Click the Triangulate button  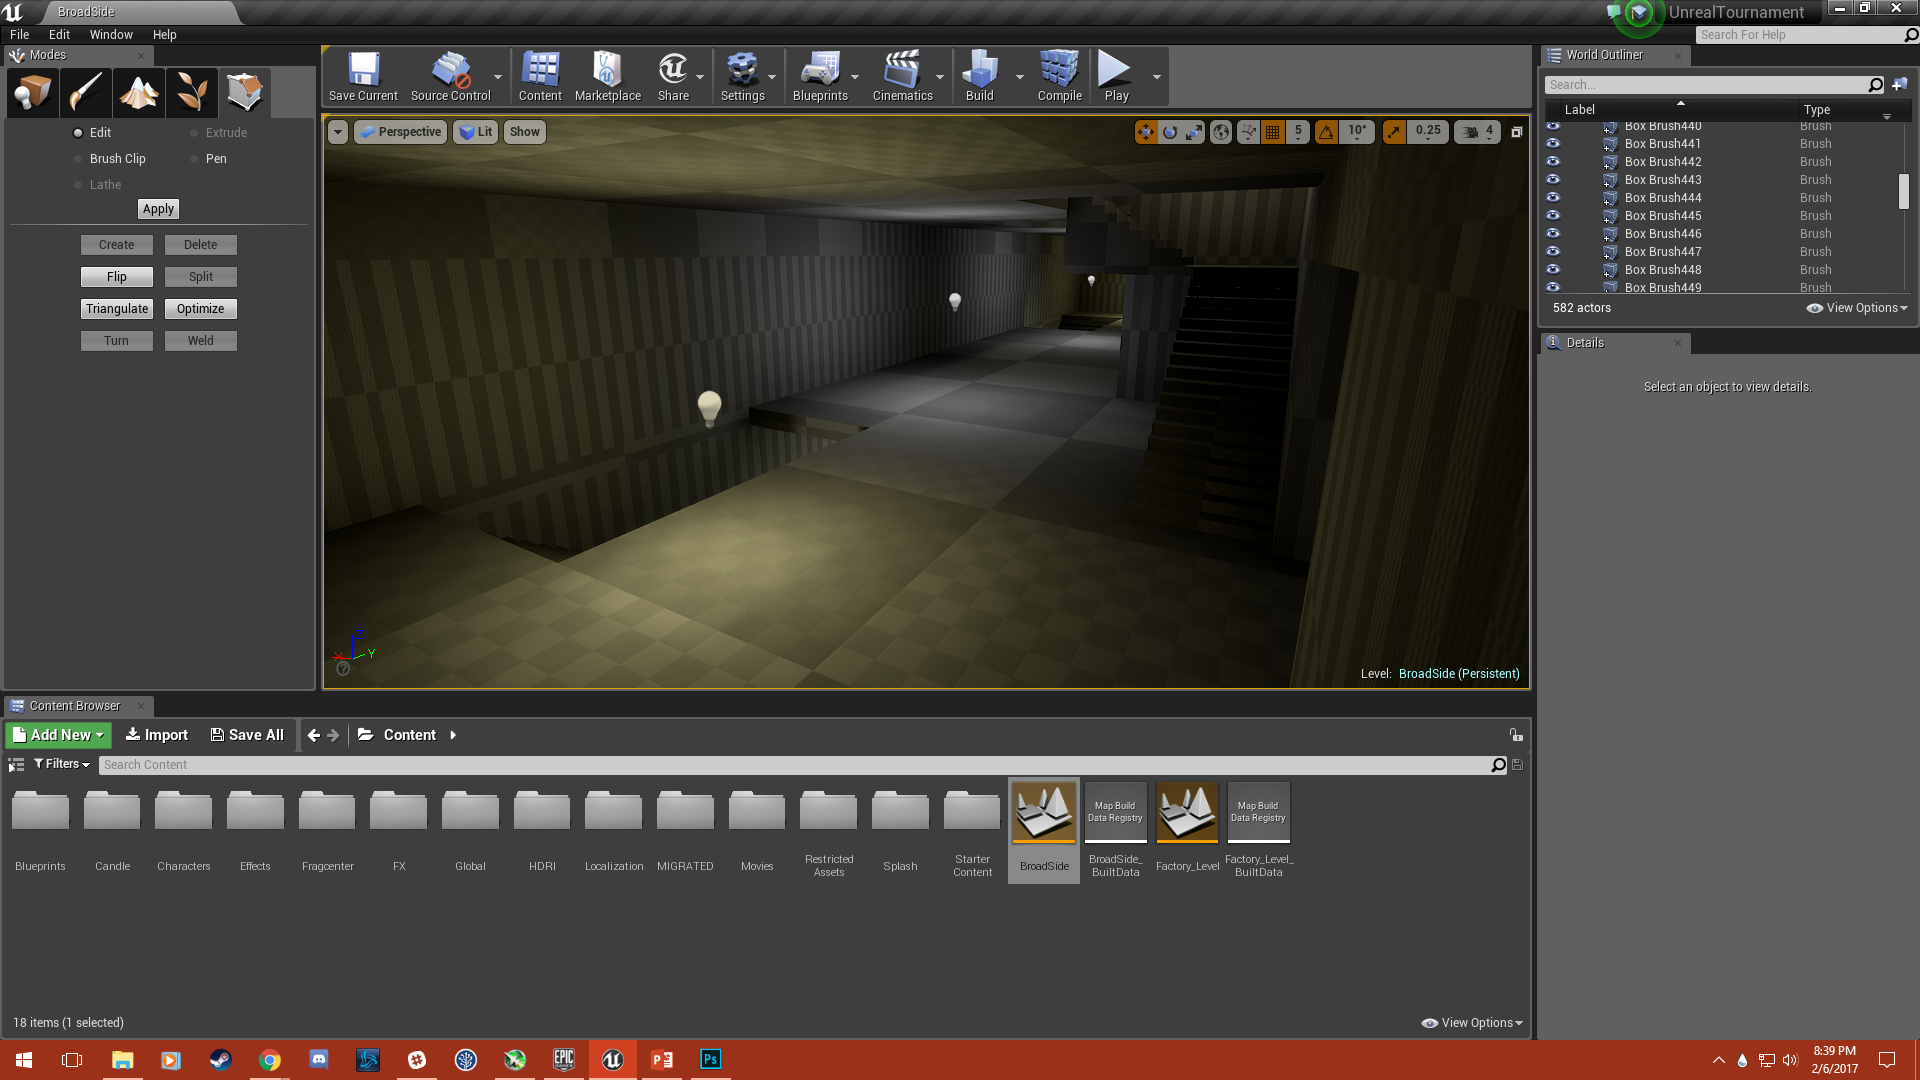[x=117, y=309]
